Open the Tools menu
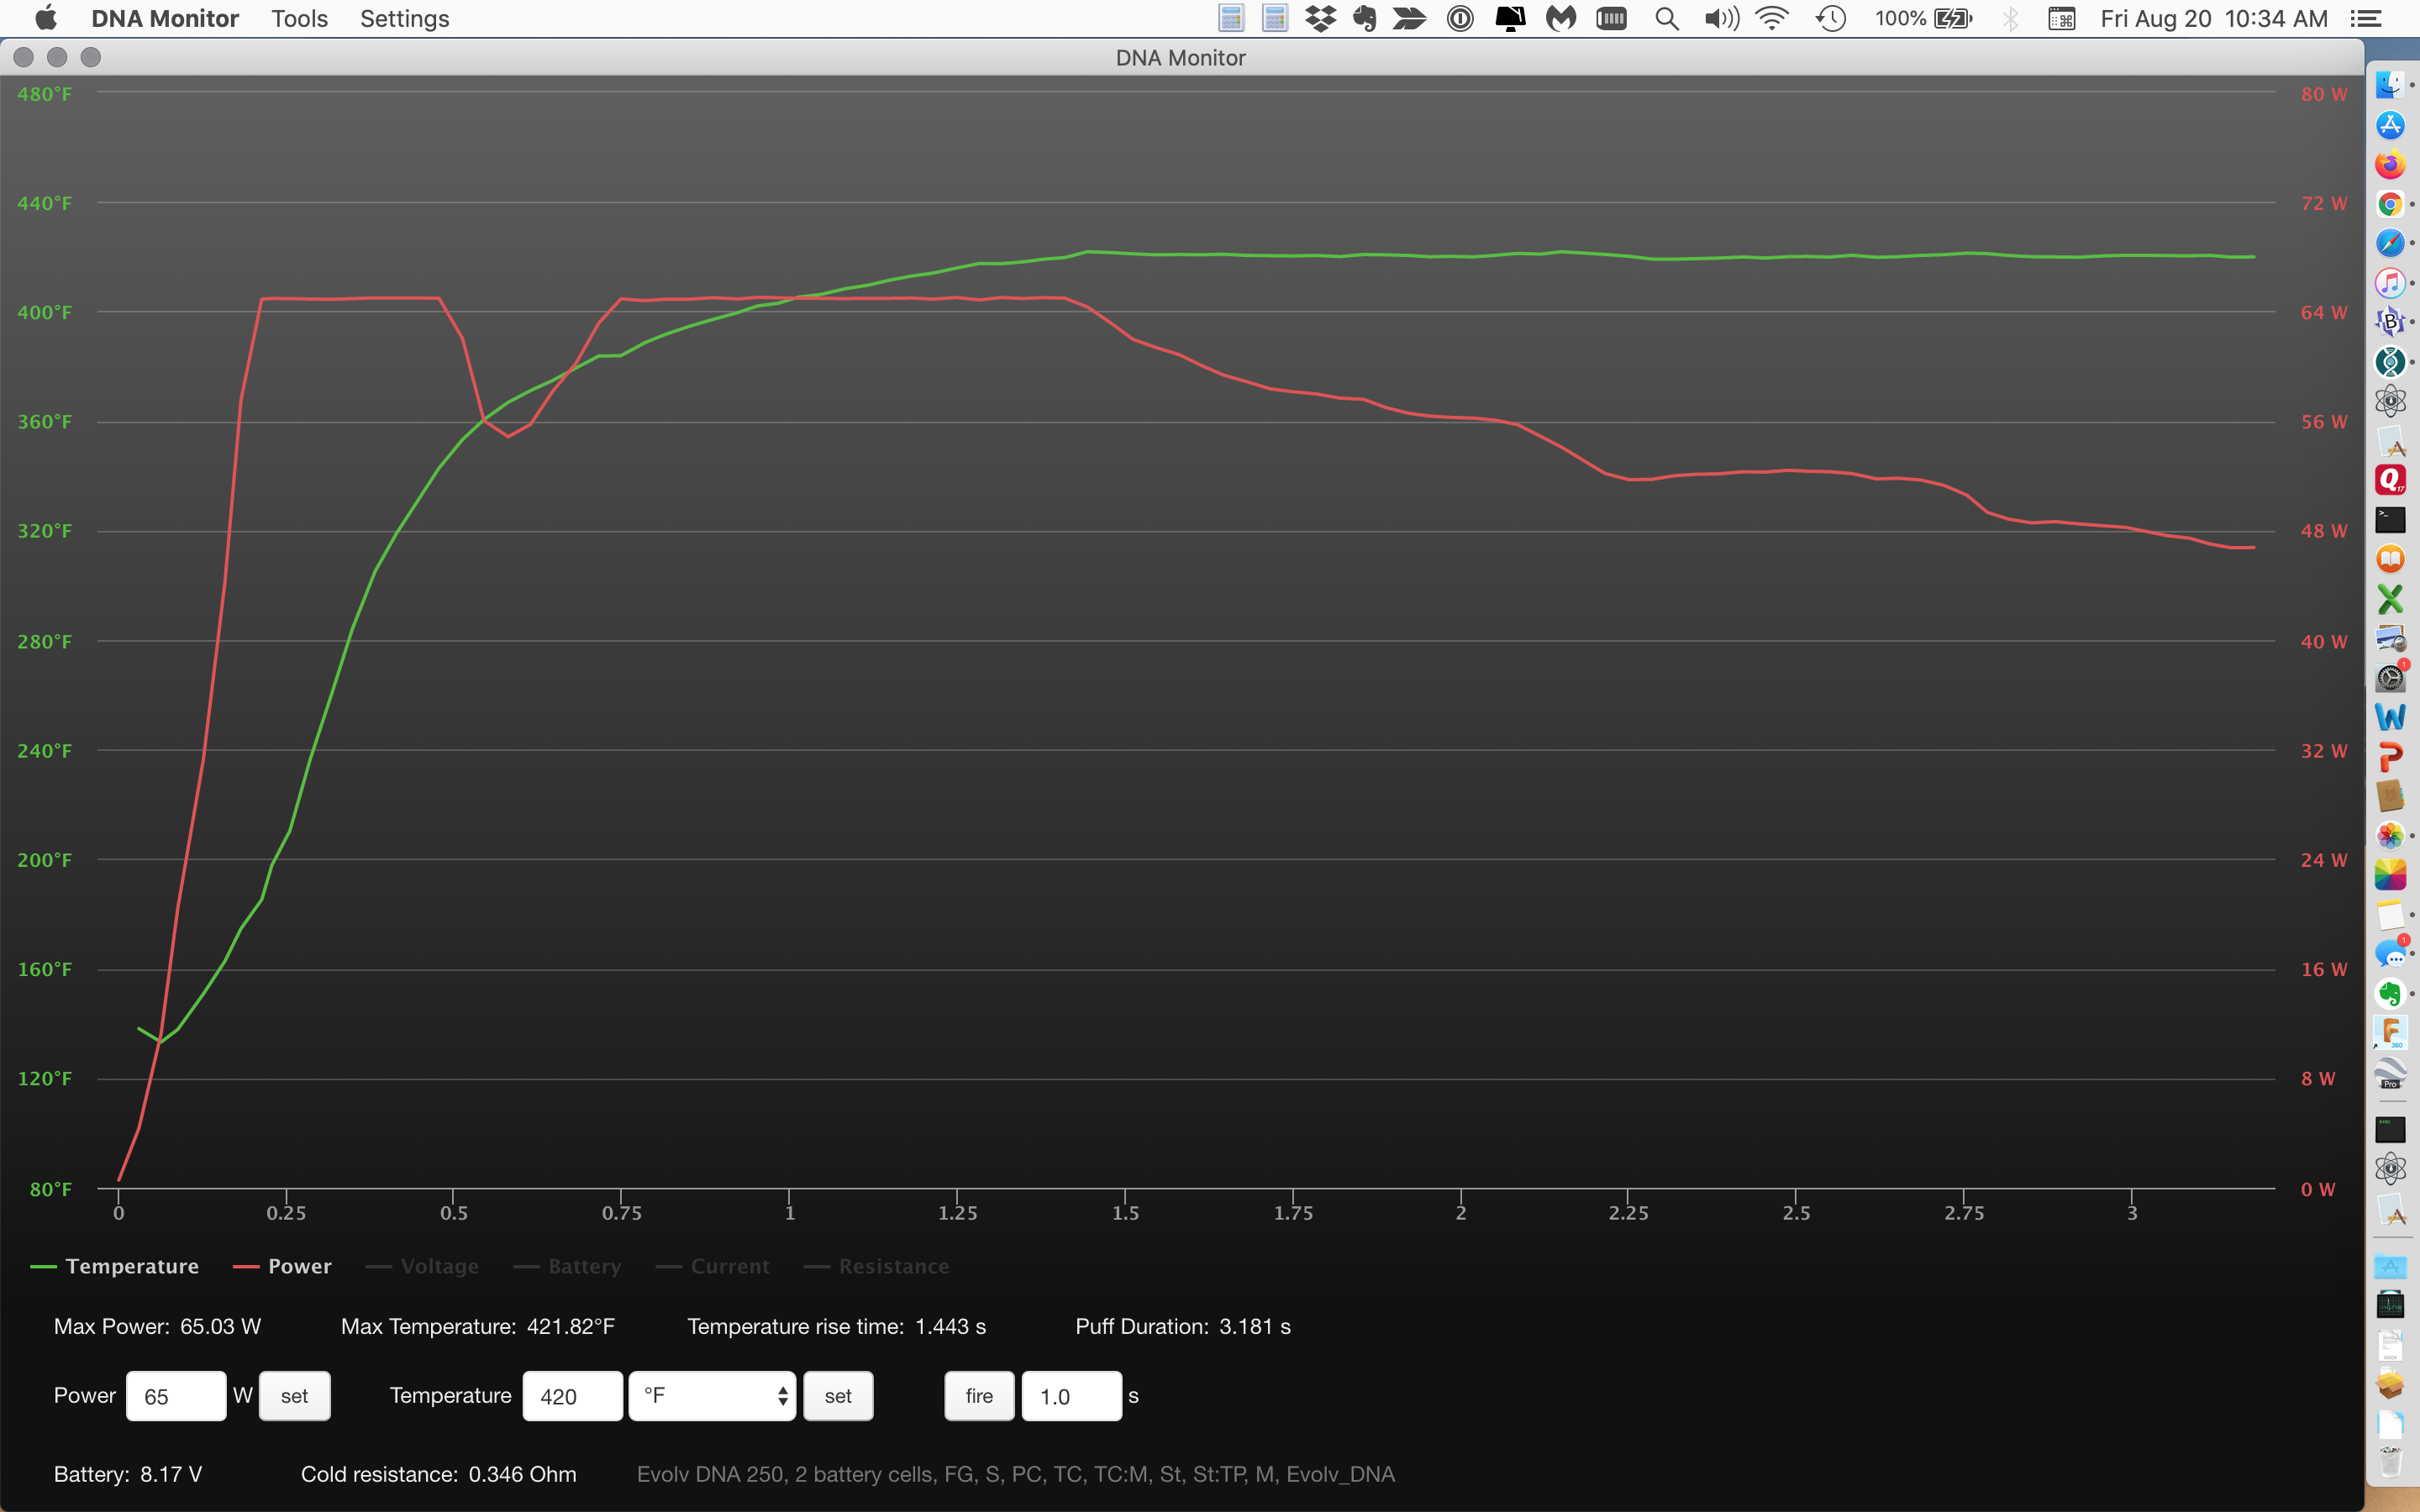 [299, 18]
